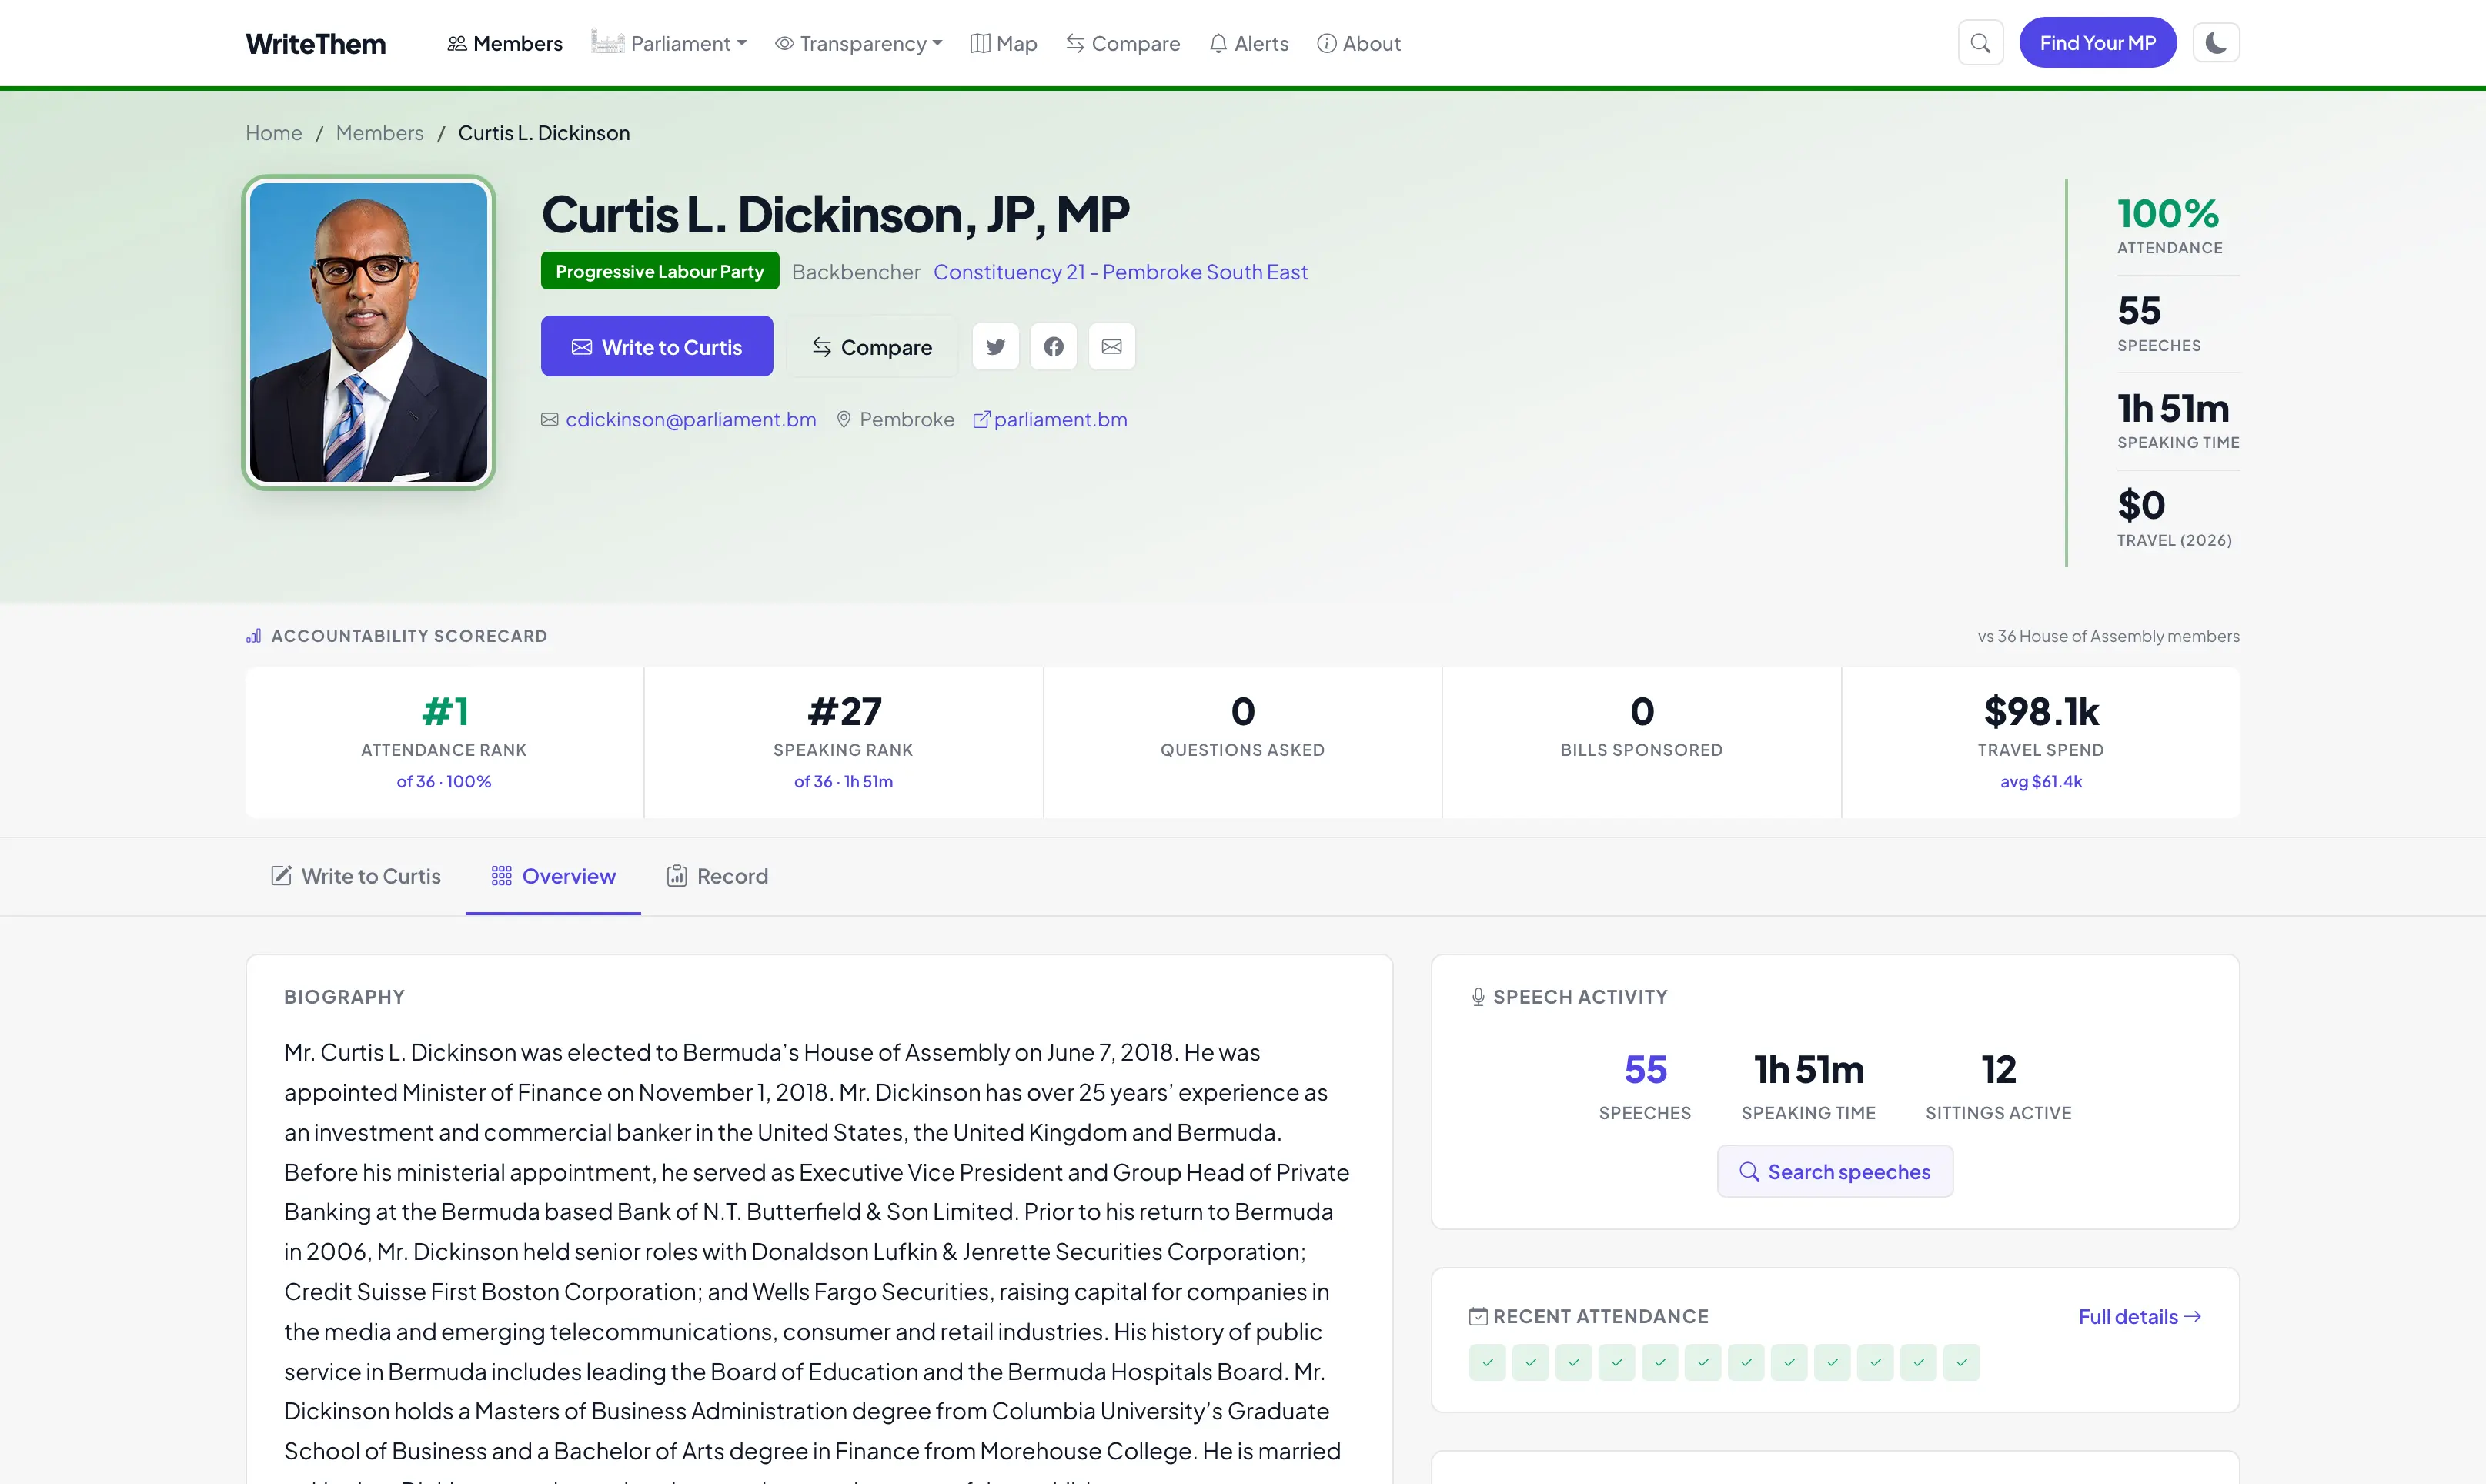Click the last attendance checkmark box
The width and height of the screenshot is (2486, 1484).
point(1961,1363)
